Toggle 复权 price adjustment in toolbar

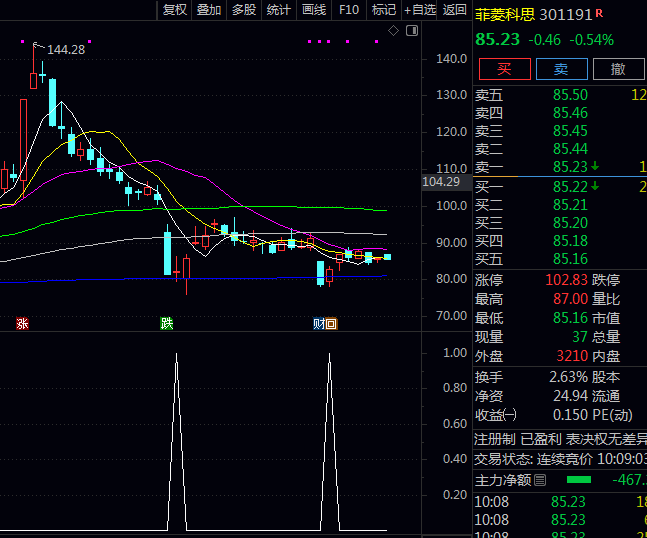175,10
